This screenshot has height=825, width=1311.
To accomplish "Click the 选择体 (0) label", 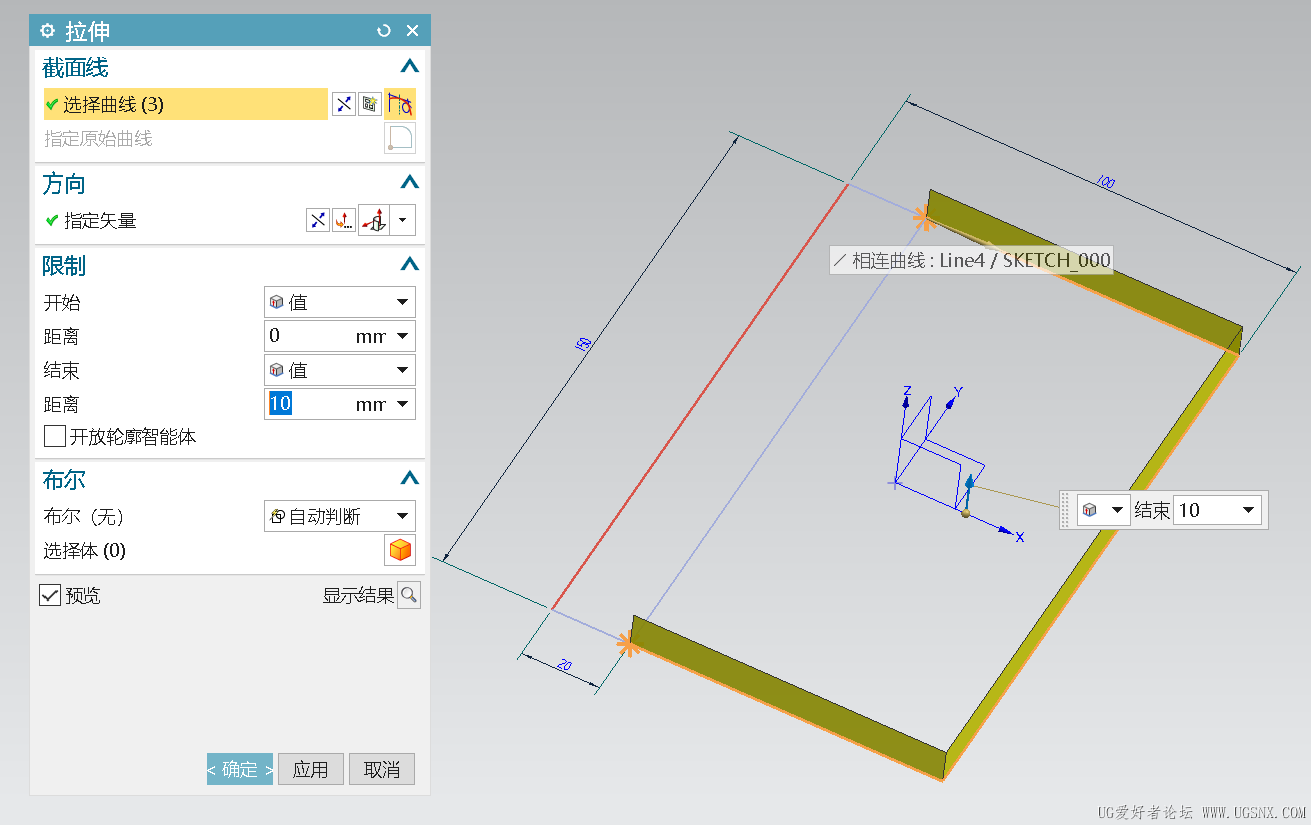I will tap(84, 550).
